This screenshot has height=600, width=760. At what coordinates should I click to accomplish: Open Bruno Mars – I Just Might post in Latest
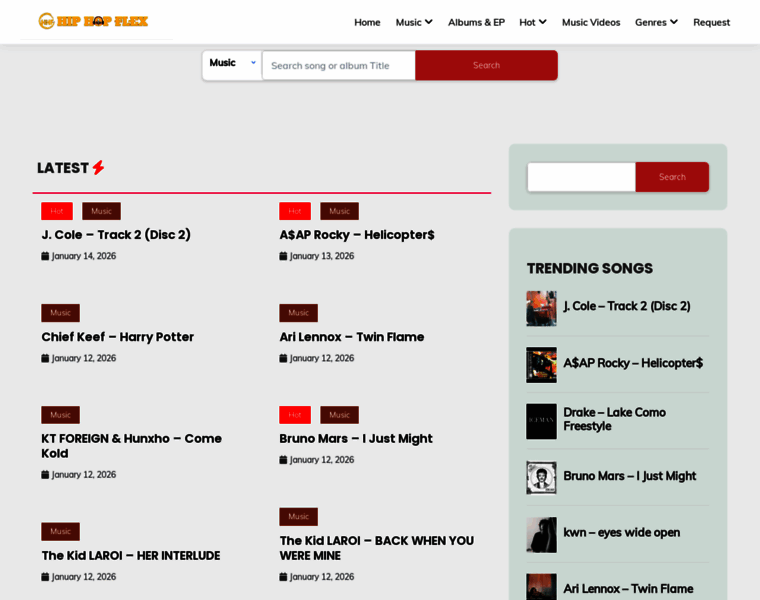pos(356,439)
